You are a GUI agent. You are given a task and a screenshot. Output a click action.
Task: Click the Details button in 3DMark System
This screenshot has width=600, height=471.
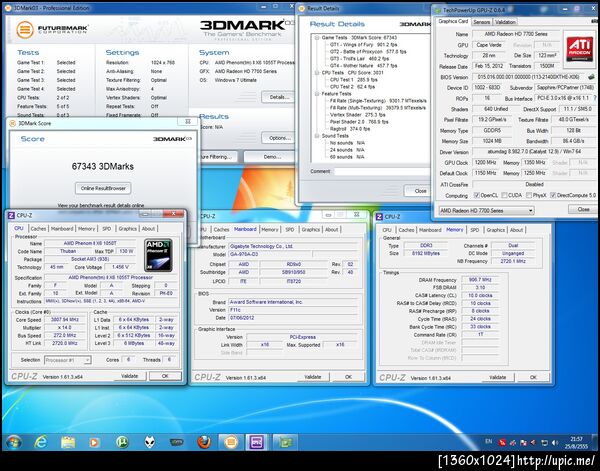tap(279, 97)
